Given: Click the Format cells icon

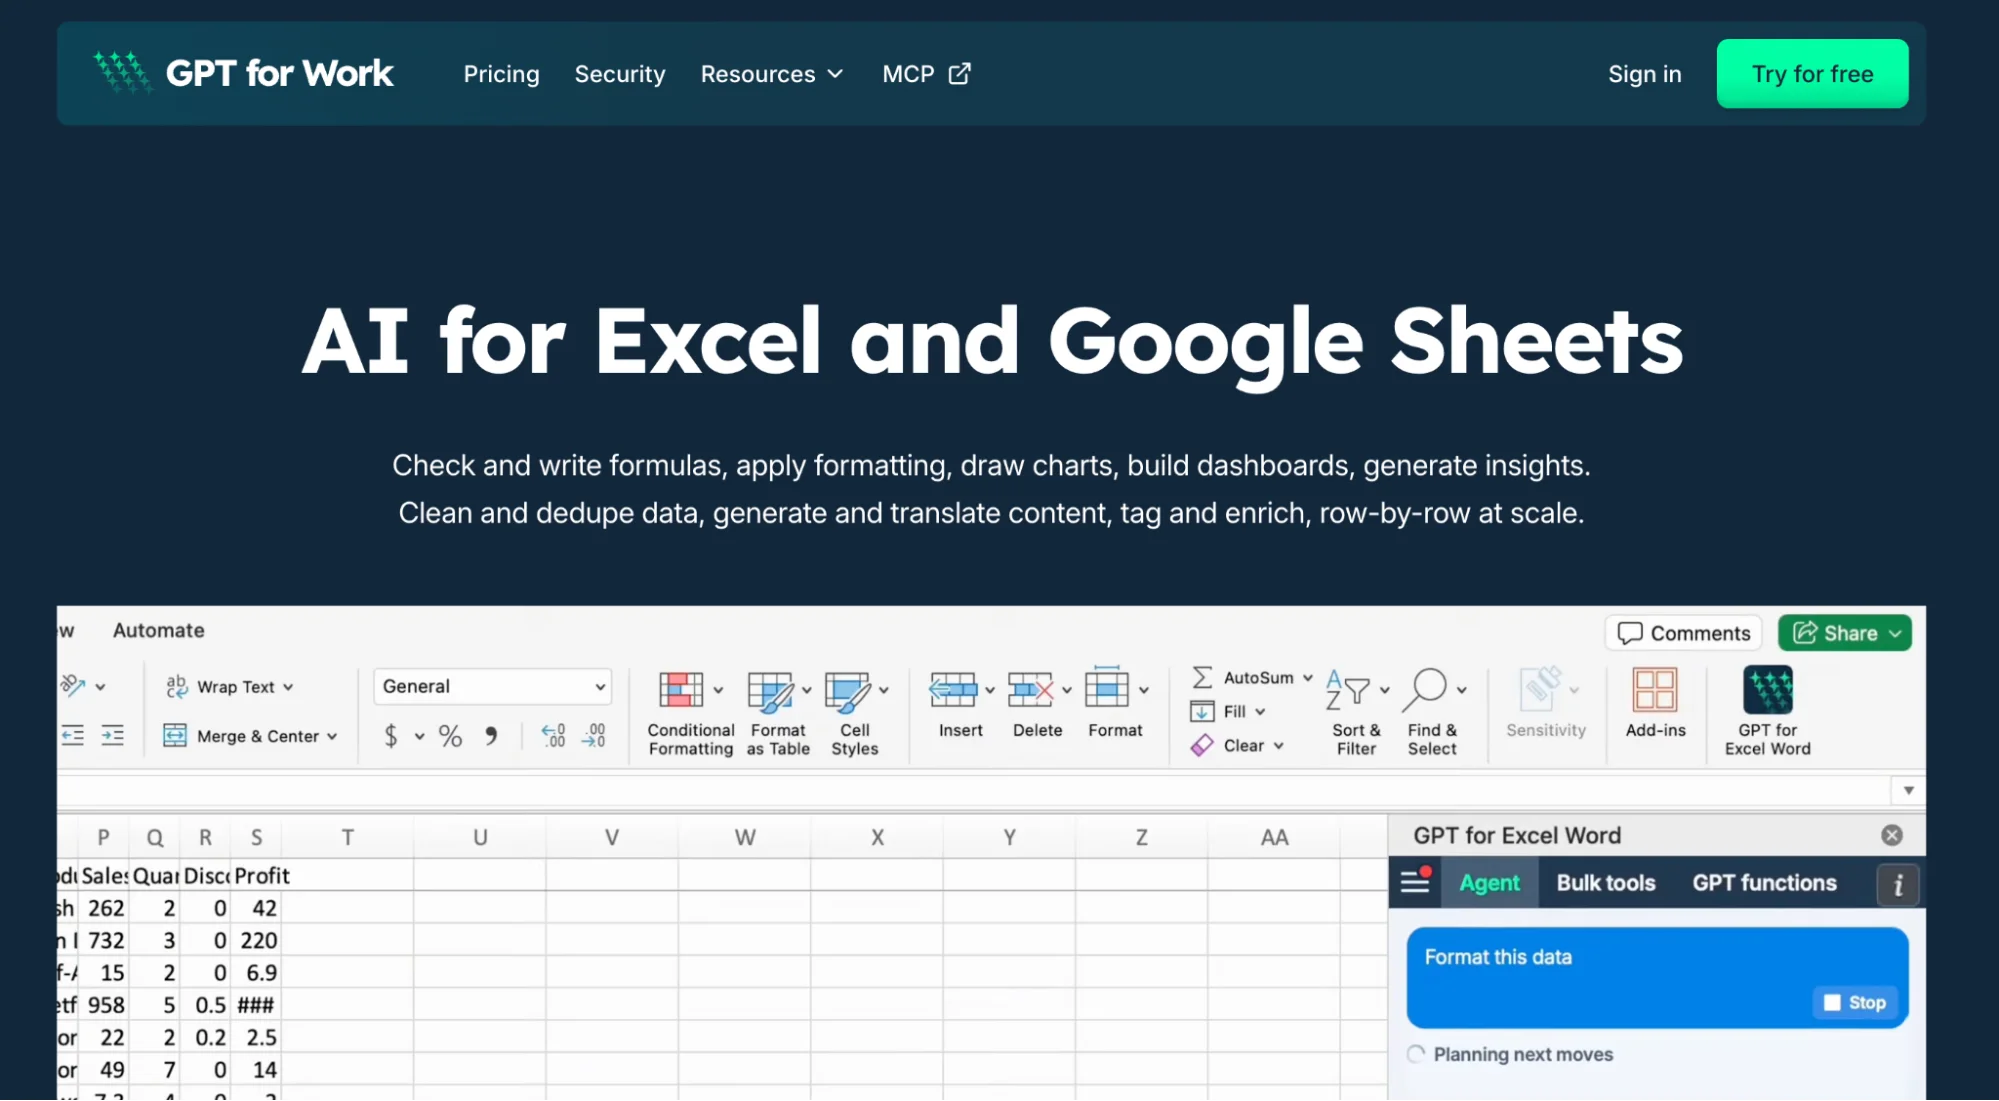Looking at the screenshot, I should point(1107,689).
